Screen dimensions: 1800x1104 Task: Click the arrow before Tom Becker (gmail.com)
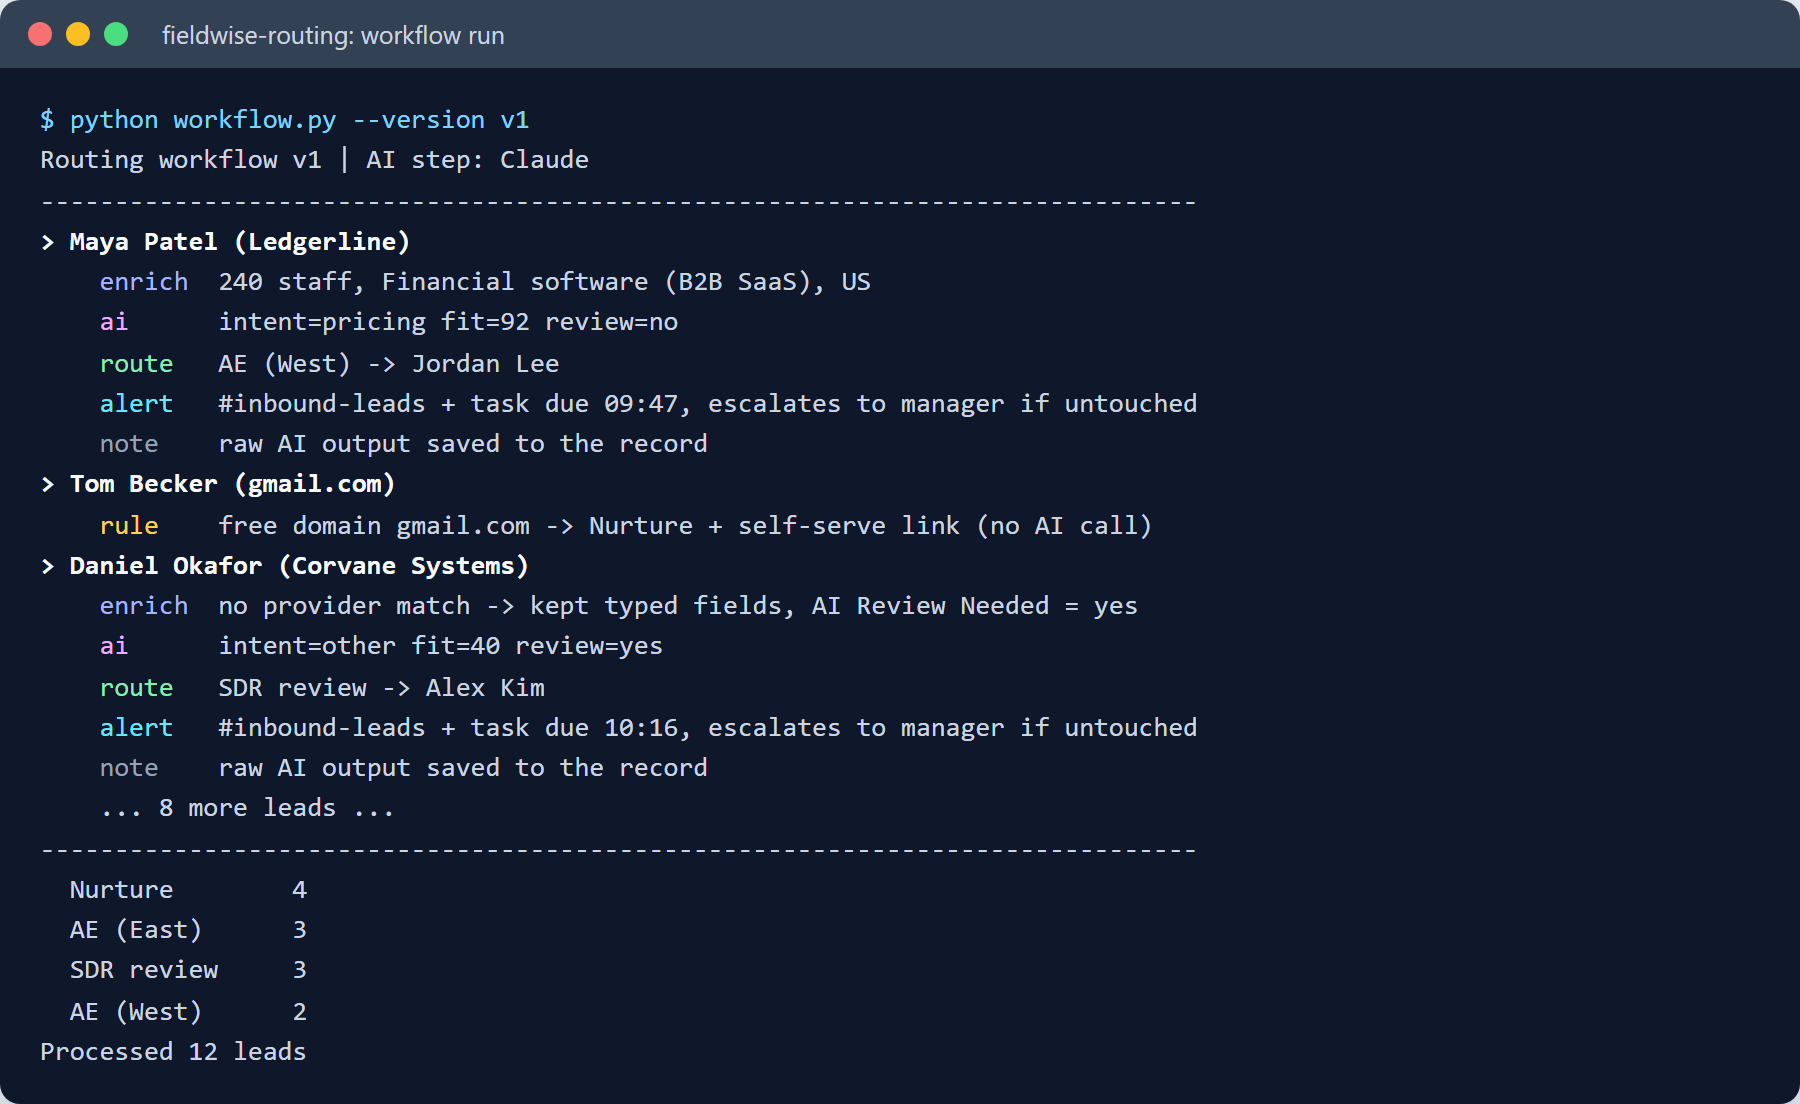click(x=48, y=484)
